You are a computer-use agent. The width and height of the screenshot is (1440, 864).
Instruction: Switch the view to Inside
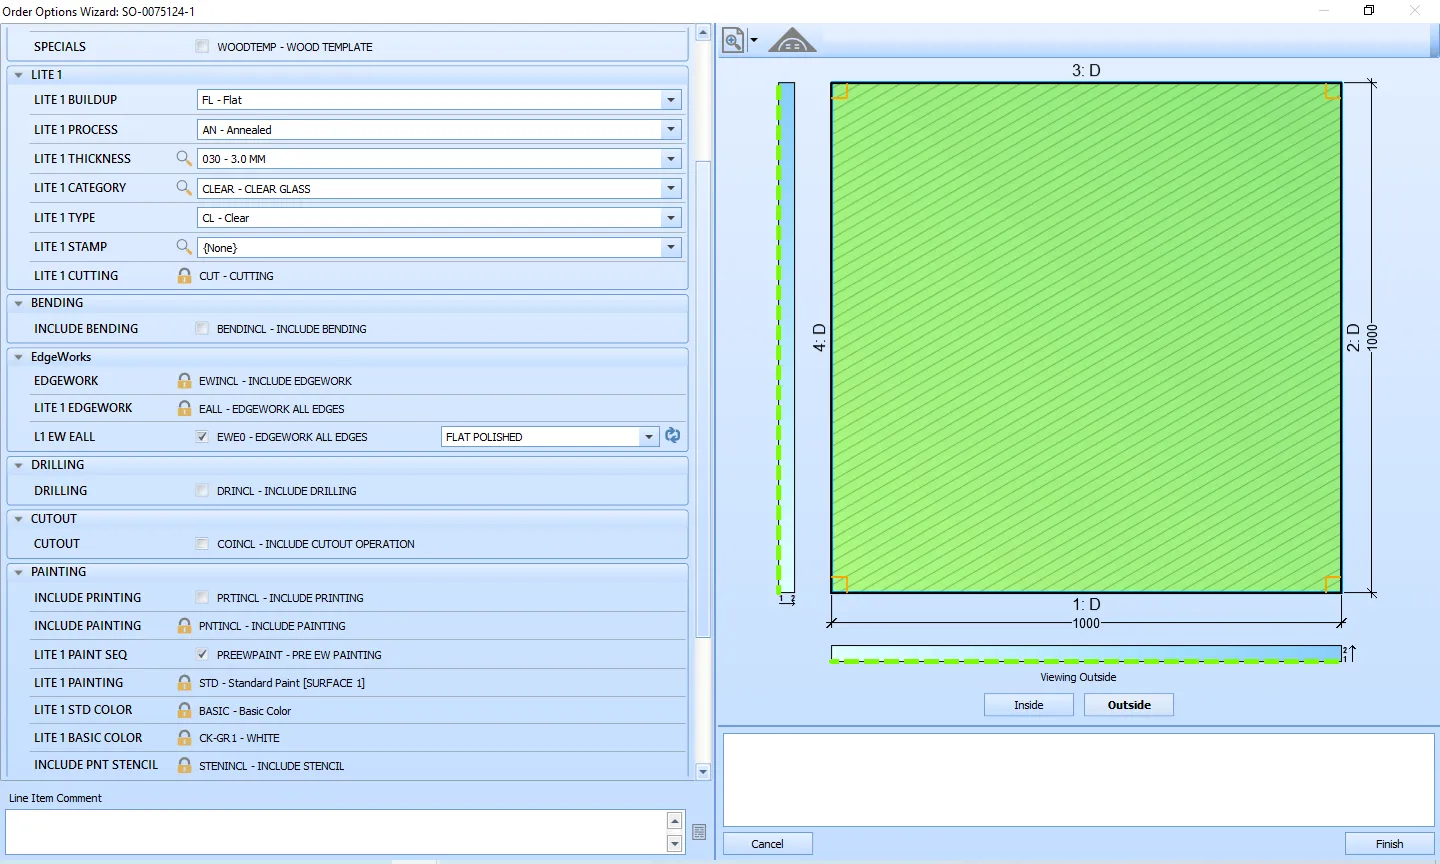click(1028, 705)
